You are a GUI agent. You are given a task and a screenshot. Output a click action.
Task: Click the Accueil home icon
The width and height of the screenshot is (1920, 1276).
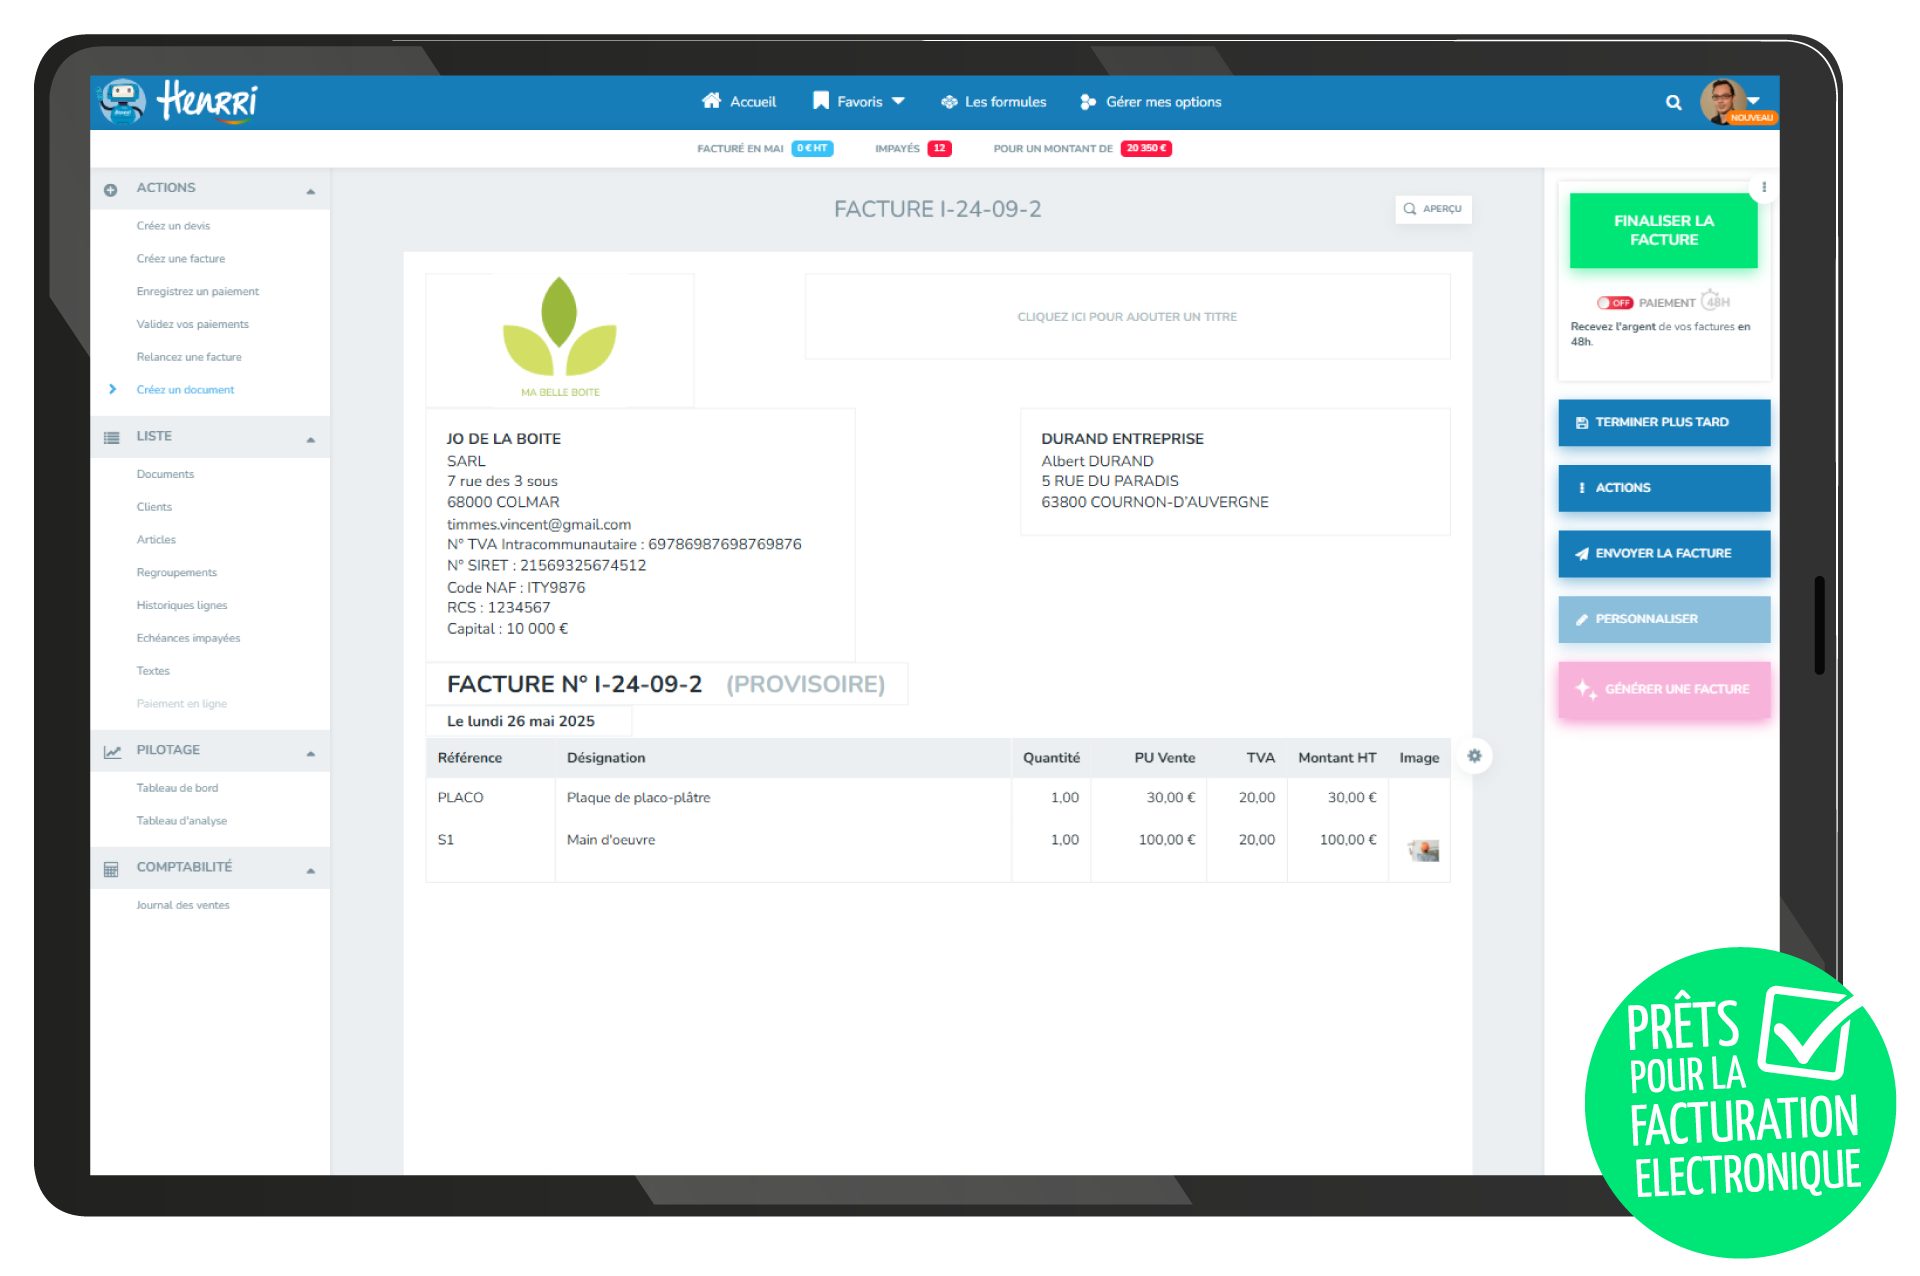711,101
